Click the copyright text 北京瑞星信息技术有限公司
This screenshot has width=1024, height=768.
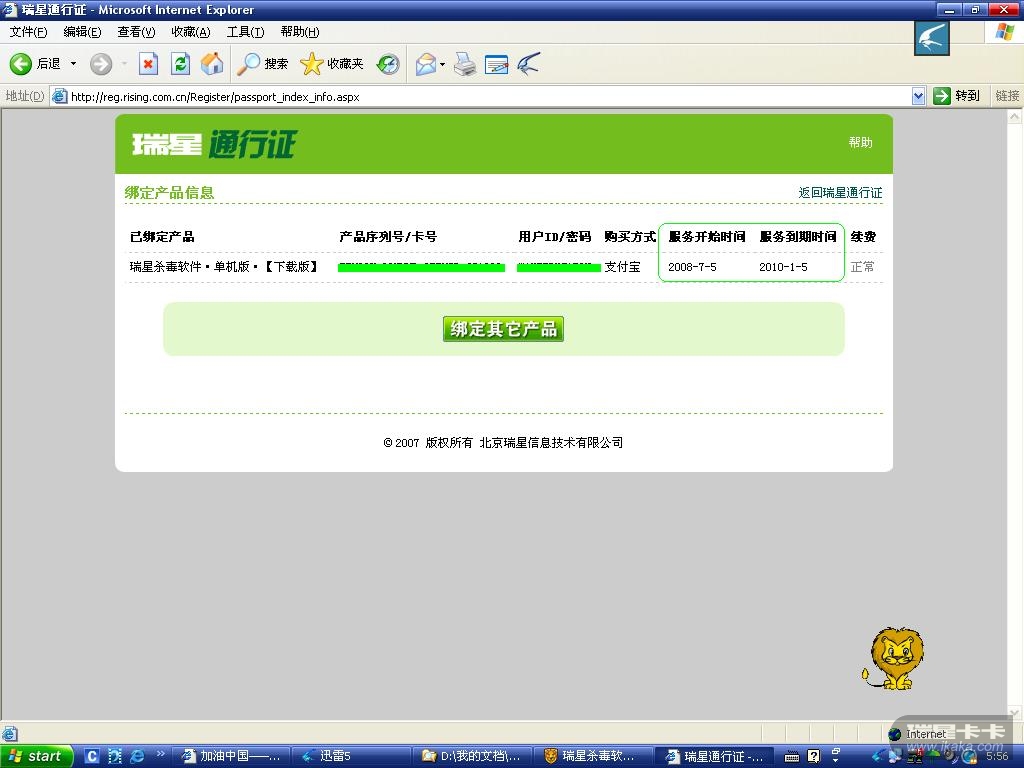pos(551,443)
